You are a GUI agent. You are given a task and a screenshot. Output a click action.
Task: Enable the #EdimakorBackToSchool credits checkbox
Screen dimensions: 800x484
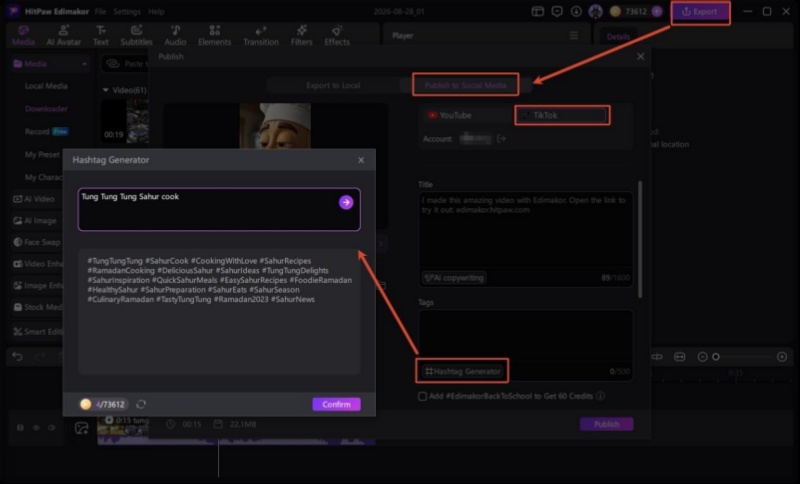tap(422, 396)
